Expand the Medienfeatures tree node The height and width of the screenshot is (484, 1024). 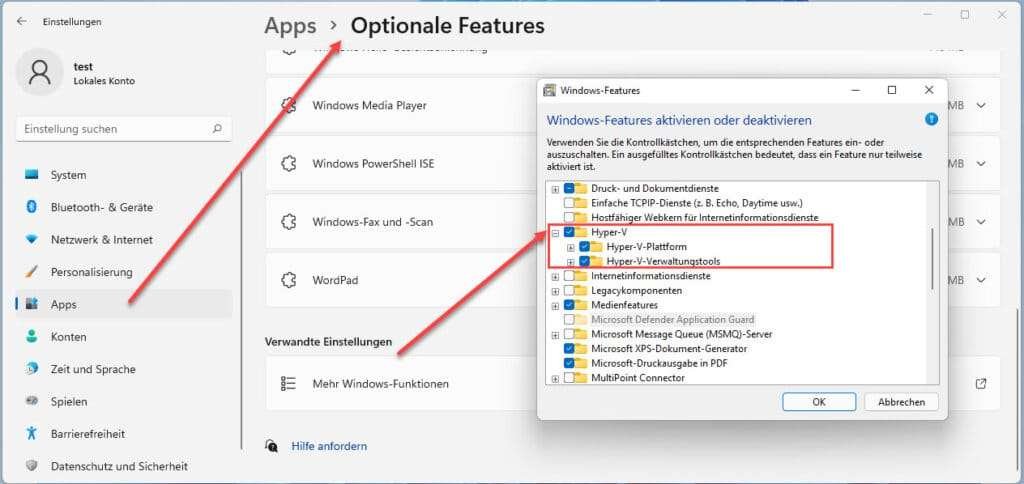[555, 306]
